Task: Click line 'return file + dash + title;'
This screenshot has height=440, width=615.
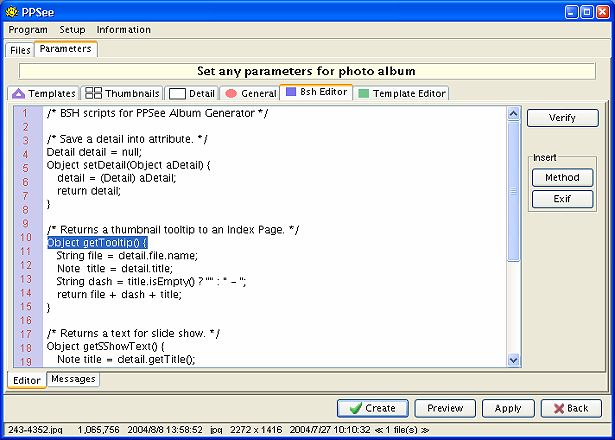Action: pos(119,295)
